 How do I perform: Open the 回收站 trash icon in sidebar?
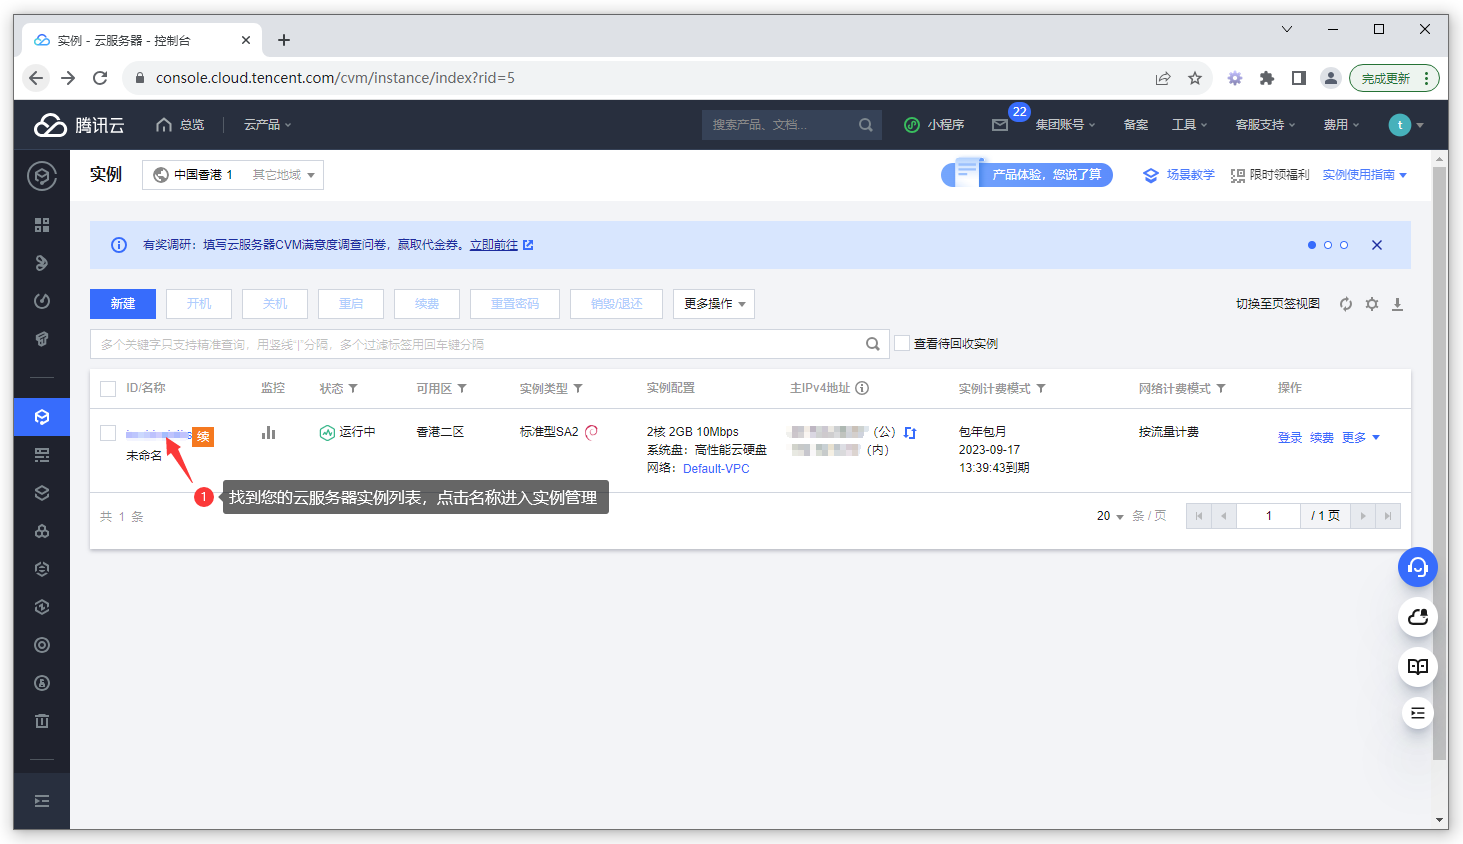point(41,720)
